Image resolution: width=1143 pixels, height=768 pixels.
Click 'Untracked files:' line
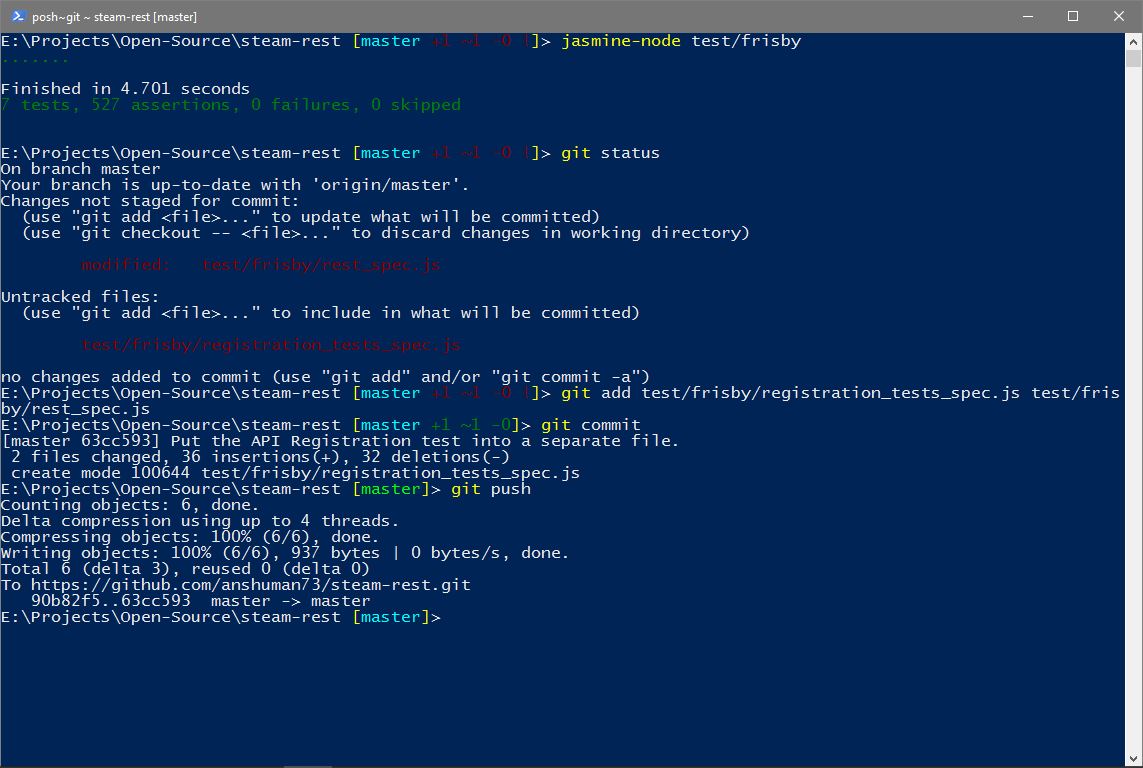point(80,297)
